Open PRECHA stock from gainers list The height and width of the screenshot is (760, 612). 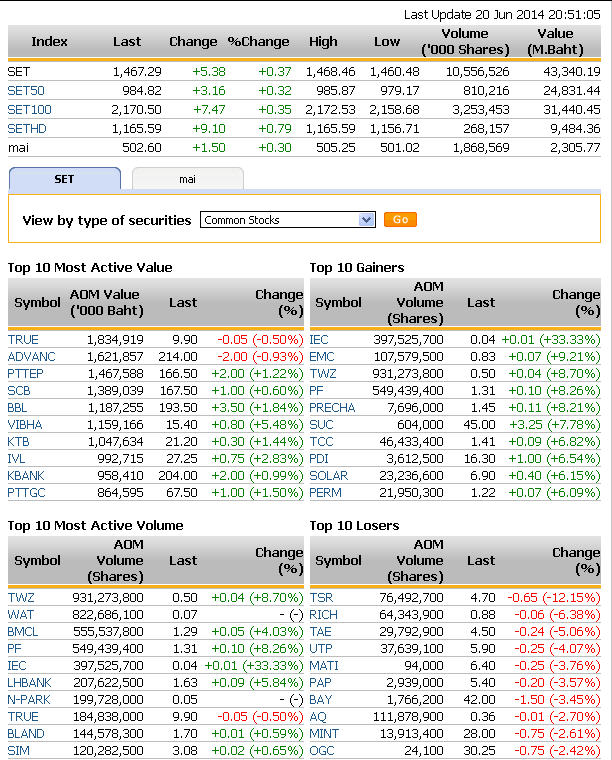(x=333, y=408)
